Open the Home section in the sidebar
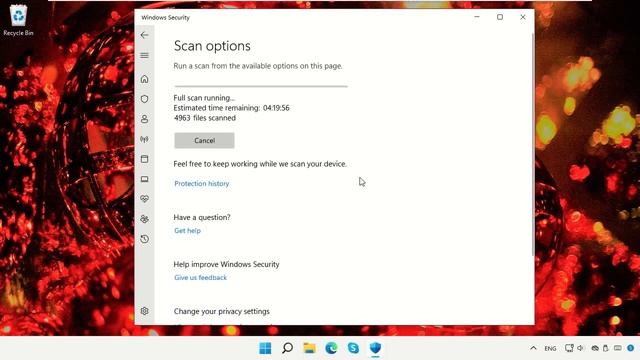Viewport: 640px width, 360px height. [144, 79]
